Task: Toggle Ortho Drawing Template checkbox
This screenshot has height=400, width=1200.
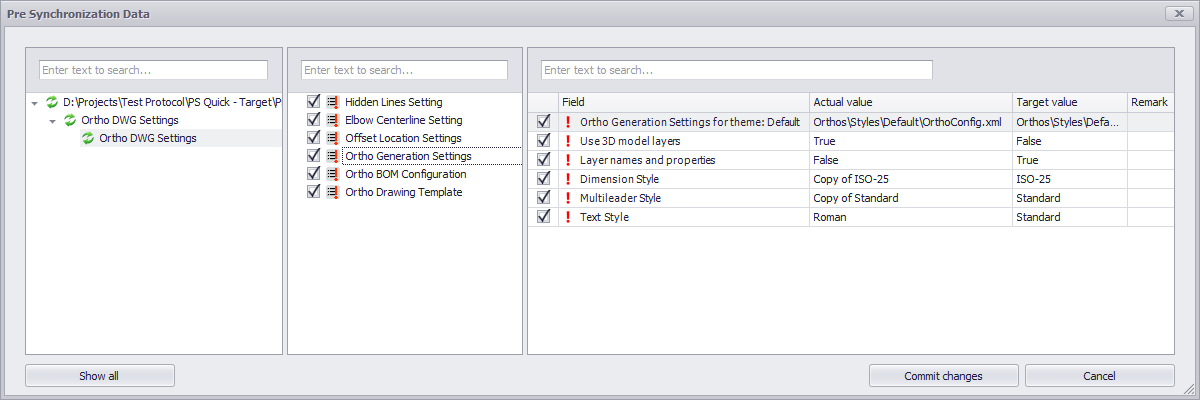Action: [x=314, y=192]
